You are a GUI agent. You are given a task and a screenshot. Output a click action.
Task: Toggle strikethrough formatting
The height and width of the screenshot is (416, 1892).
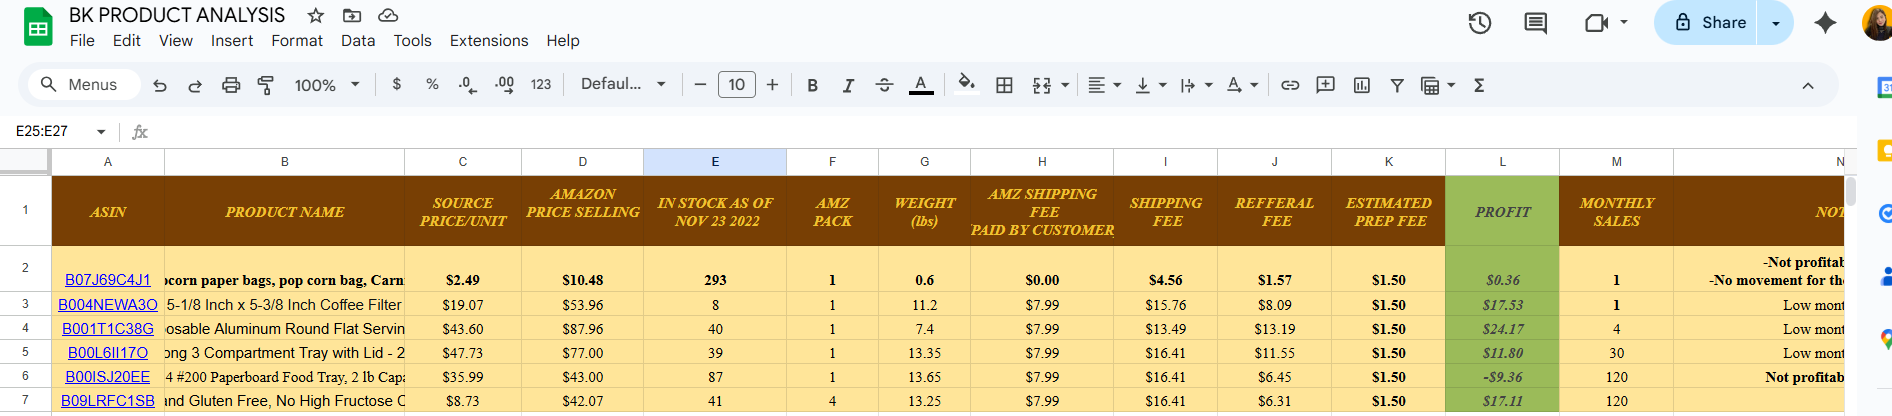click(x=884, y=86)
